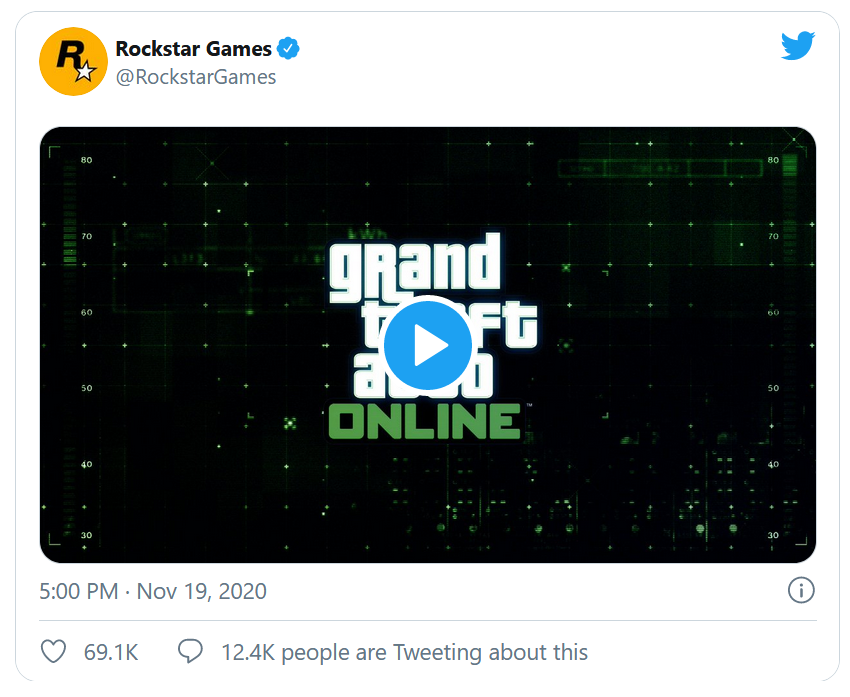Open the @RockstarGames handle link

click(x=196, y=77)
